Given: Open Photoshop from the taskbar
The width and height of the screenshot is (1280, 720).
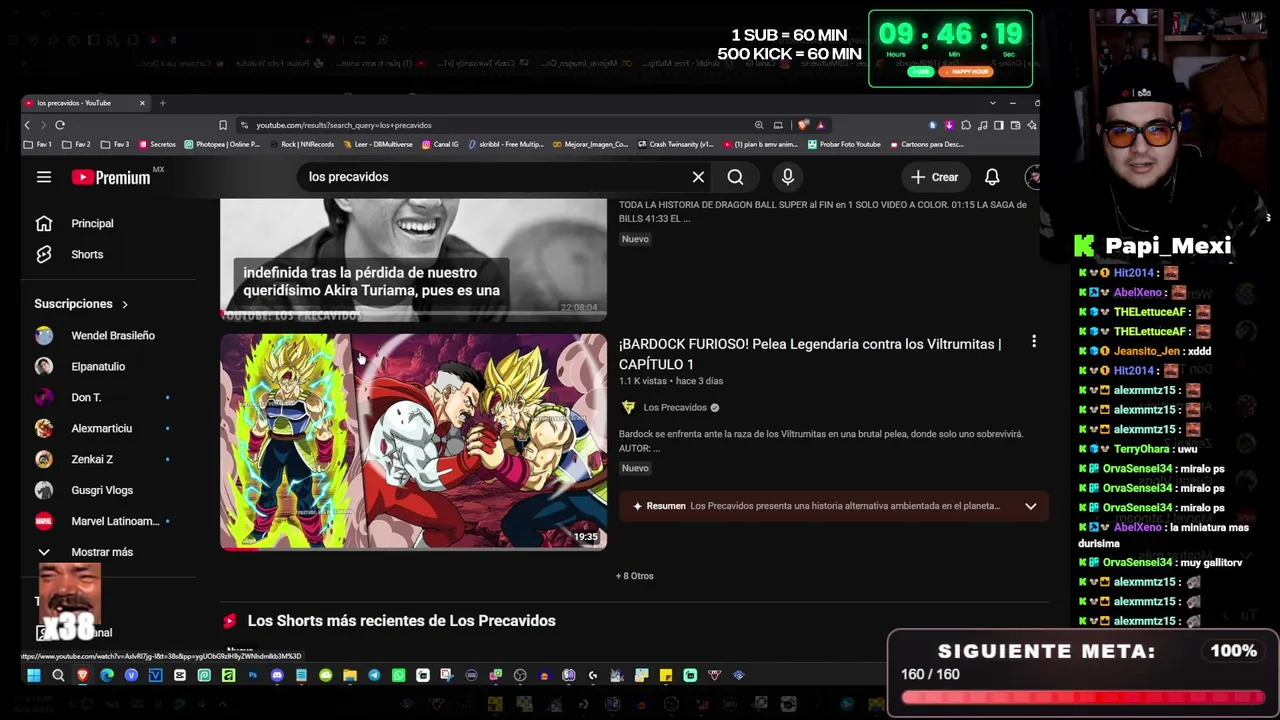Looking at the screenshot, I should [253, 676].
